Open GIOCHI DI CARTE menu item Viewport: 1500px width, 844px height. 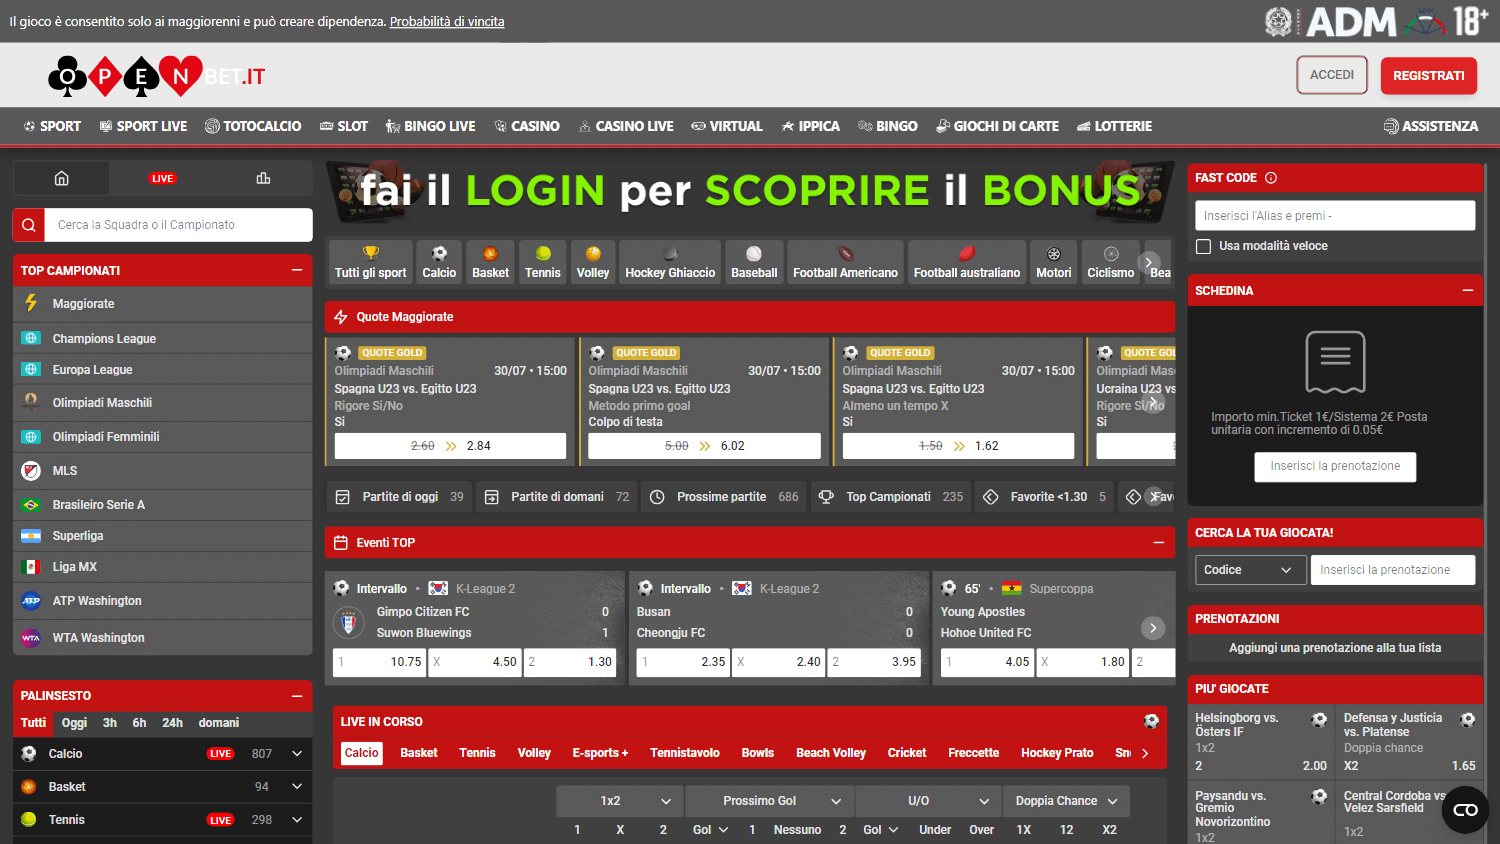997,126
